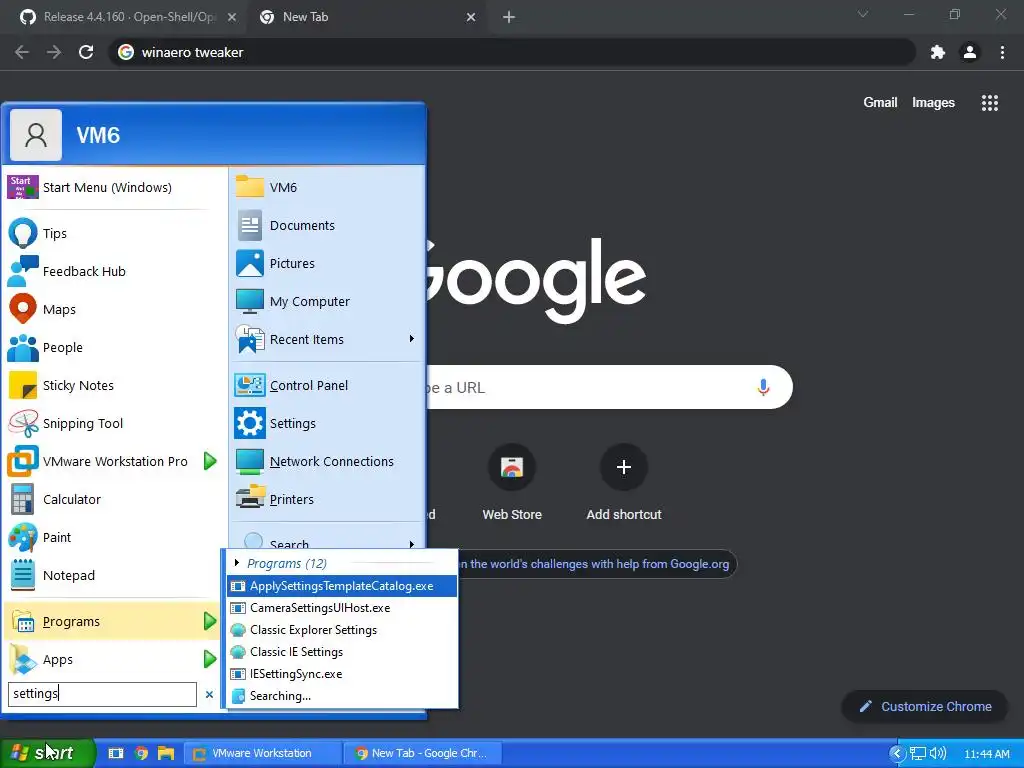Open Chrome from taskbar quick launch
Image resolution: width=1024 pixels, height=768 pixels.
coord(141,753)
